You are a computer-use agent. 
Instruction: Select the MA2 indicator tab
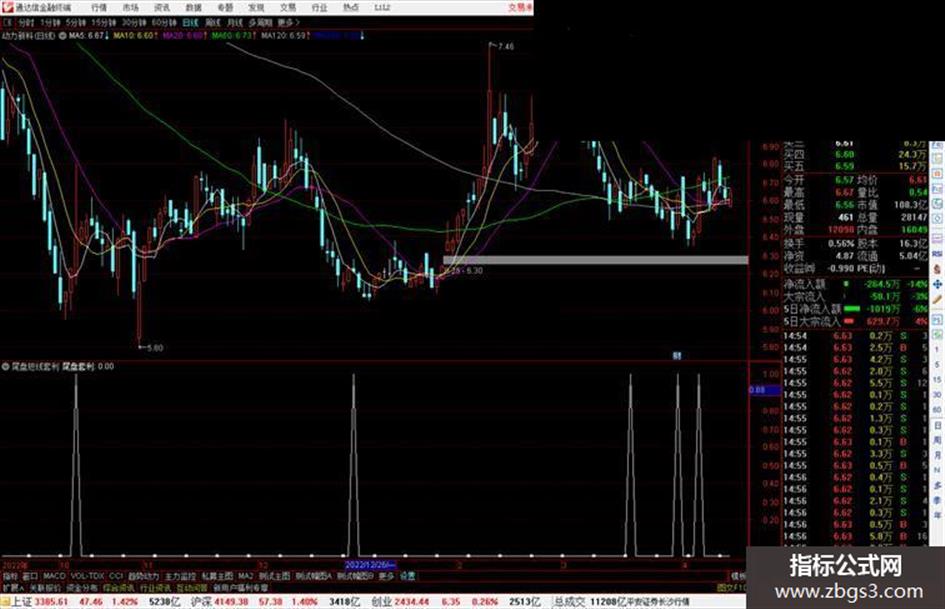[x=246, y=576]
